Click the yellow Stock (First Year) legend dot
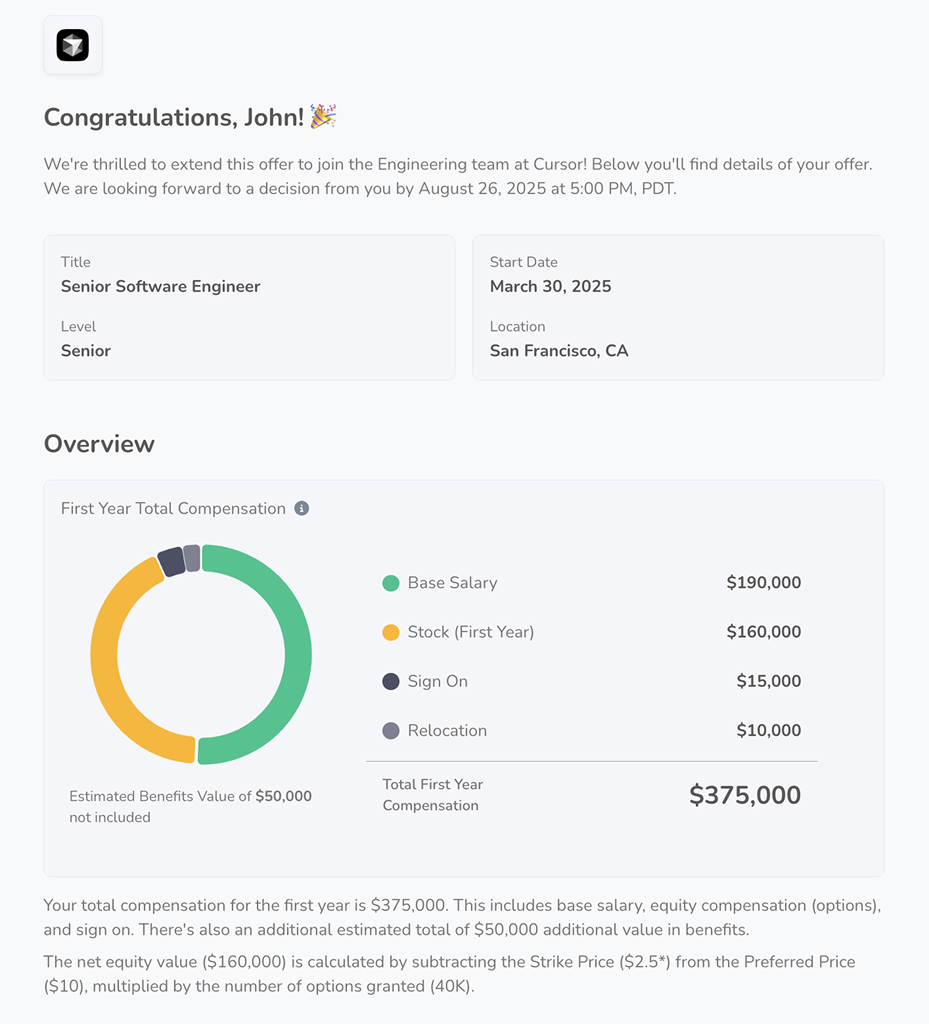This screenshot has width=929, height=1024. click(x=390, y=632)
